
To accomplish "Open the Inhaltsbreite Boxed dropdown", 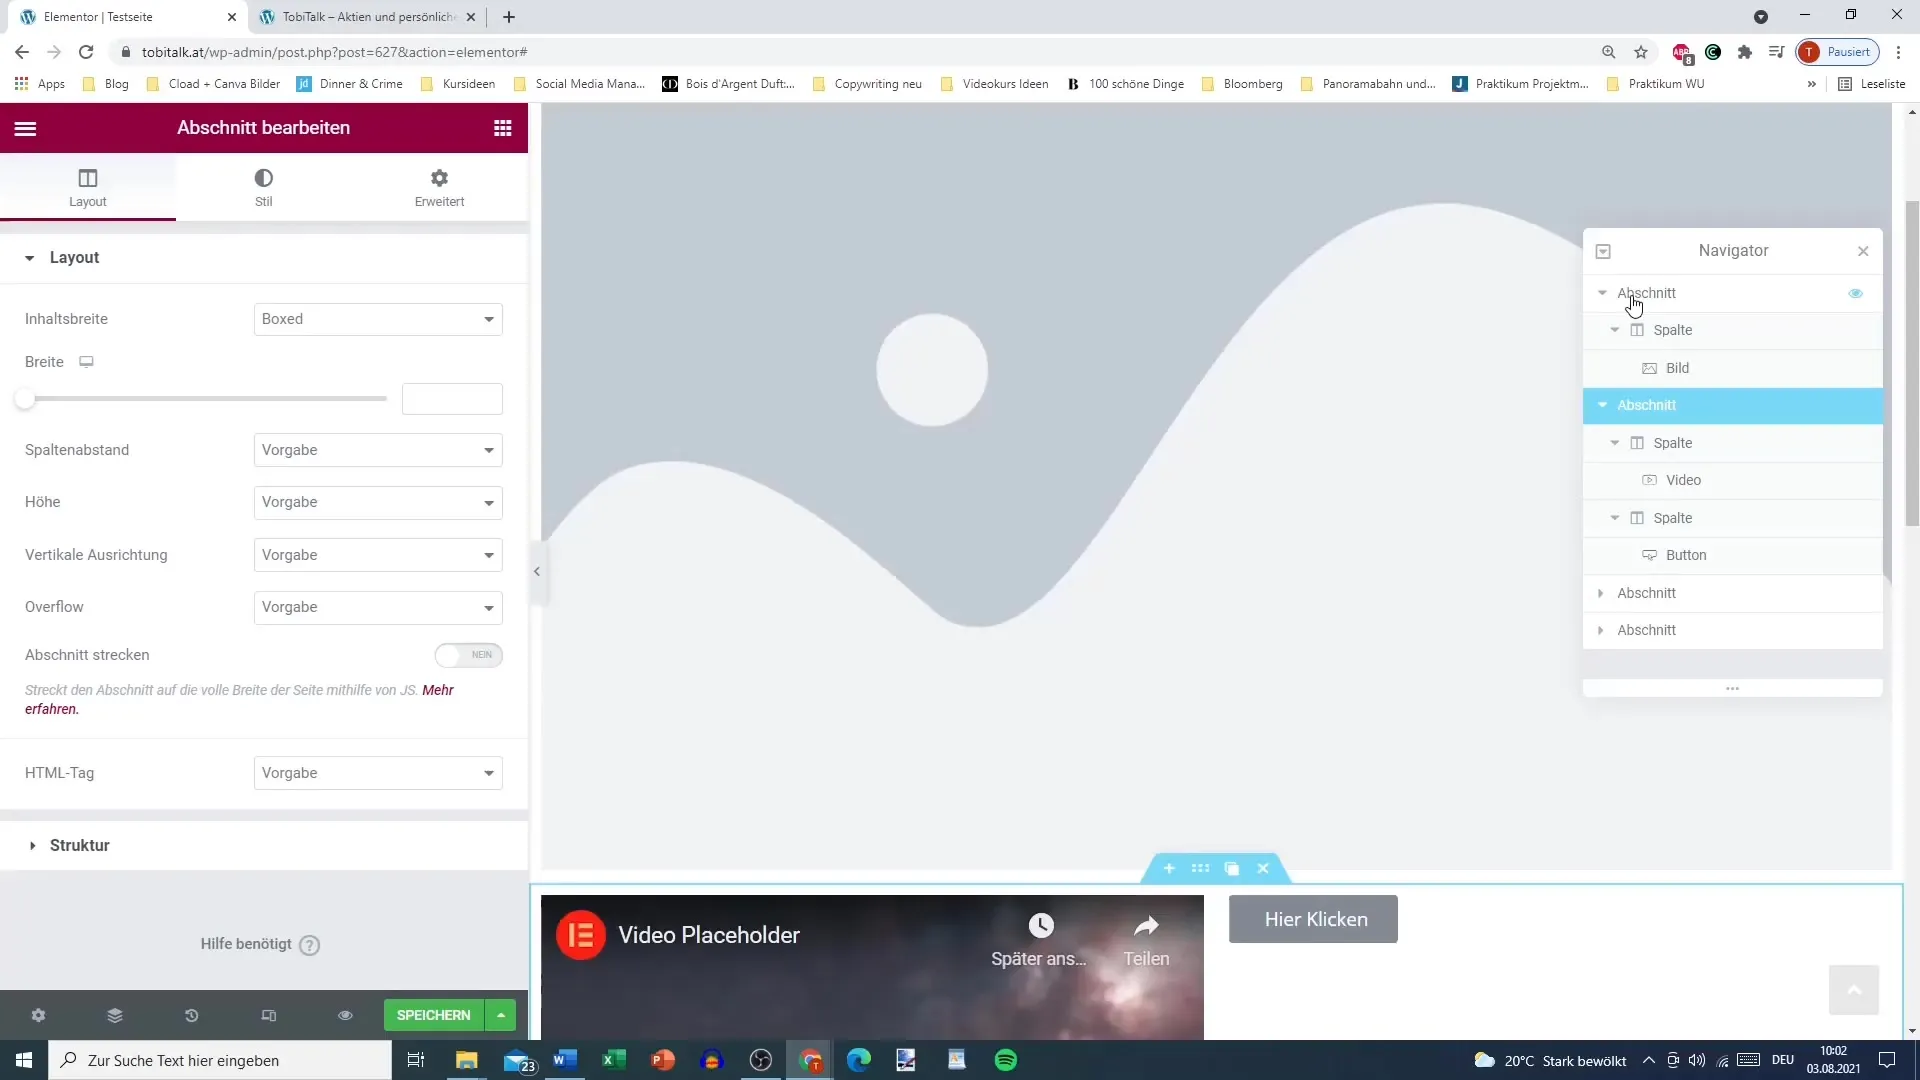I will pos(378,319).
